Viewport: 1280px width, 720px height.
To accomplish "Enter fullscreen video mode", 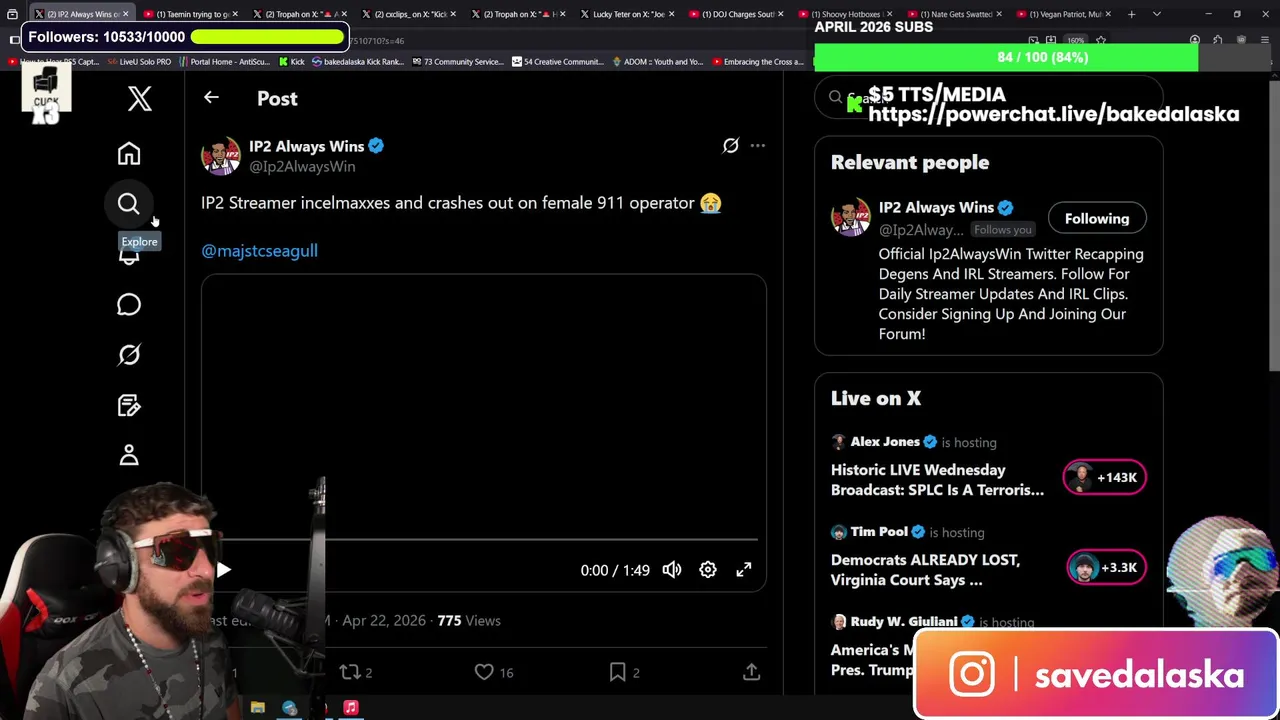I will [744, 570].
